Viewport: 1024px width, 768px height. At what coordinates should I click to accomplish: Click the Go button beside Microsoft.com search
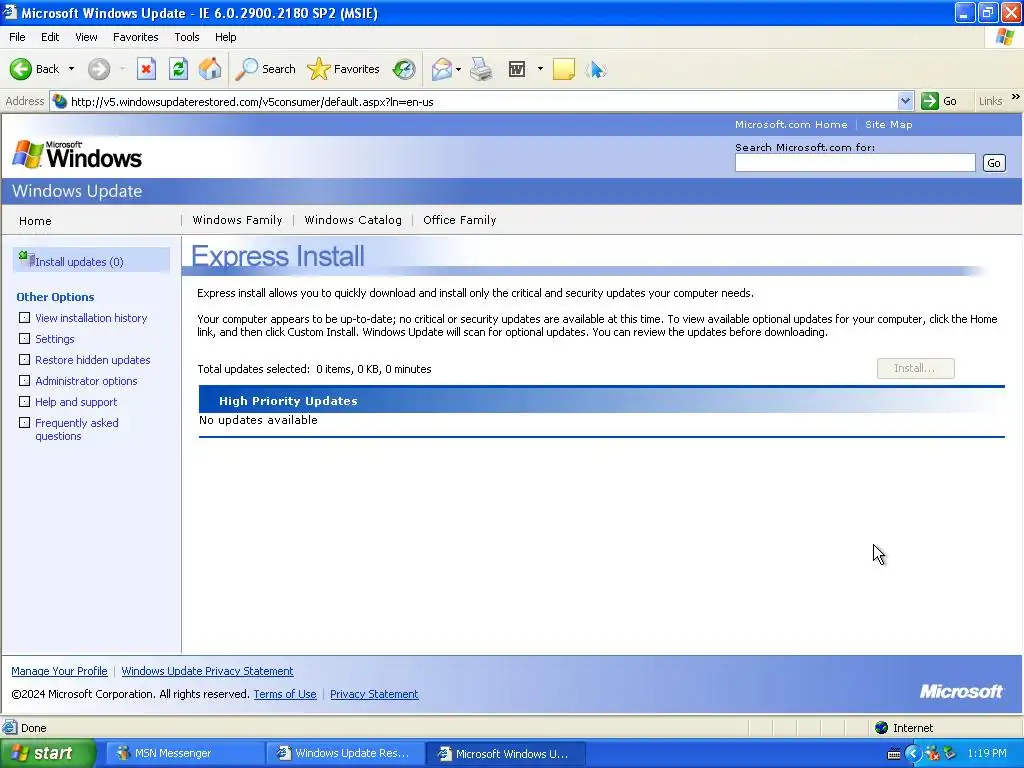[994, 163]
